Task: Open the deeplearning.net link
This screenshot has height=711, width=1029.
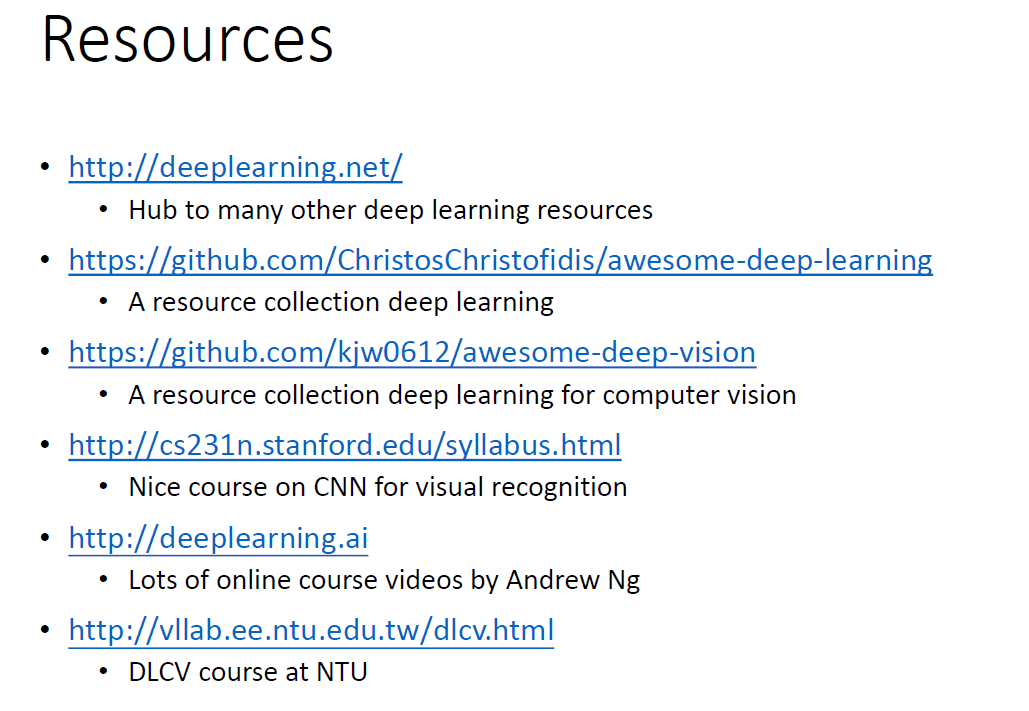Action: [235, 167]
